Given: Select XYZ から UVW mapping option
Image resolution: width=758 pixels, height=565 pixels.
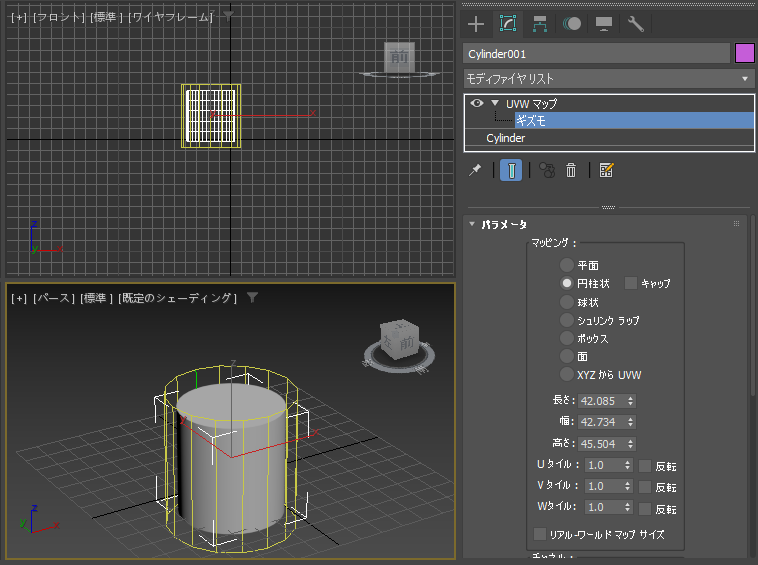Looking at the screenshot, I should (x=567, y=374).
